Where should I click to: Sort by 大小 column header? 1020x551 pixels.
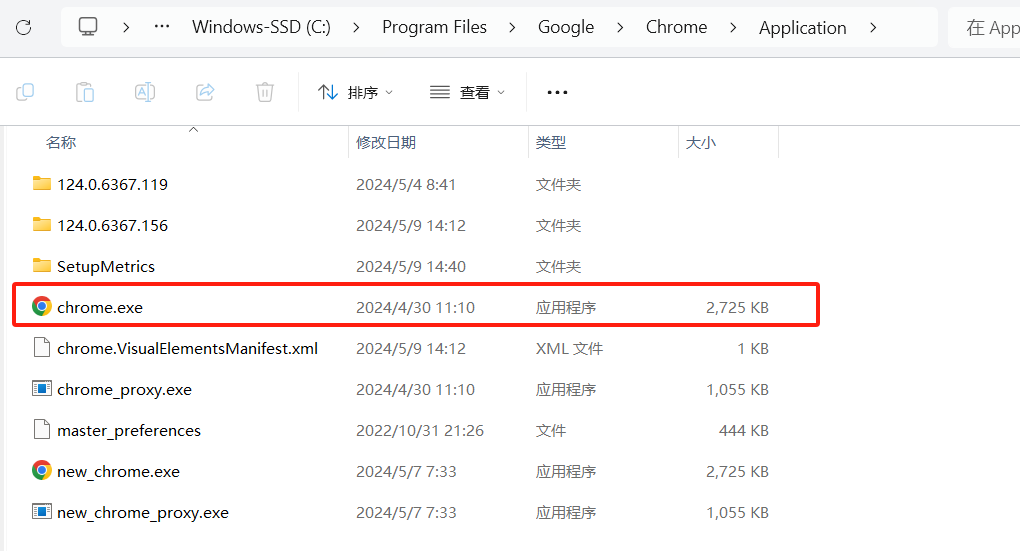(701, 142)
